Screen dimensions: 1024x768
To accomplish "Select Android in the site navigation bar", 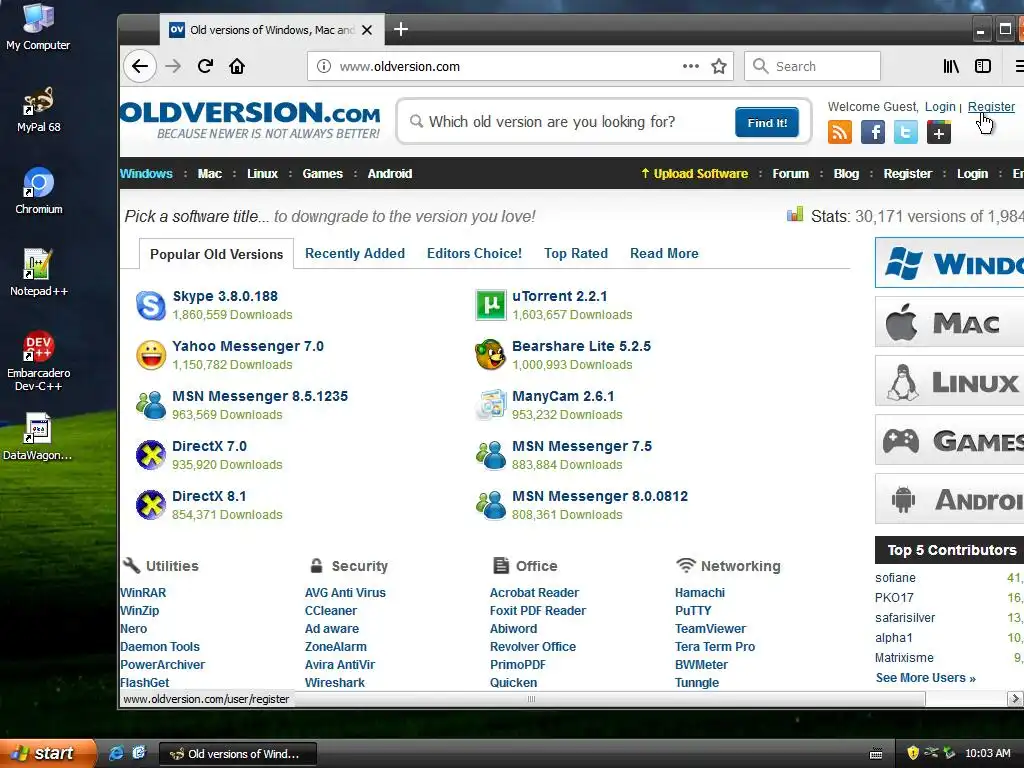I will click(390, 174).
